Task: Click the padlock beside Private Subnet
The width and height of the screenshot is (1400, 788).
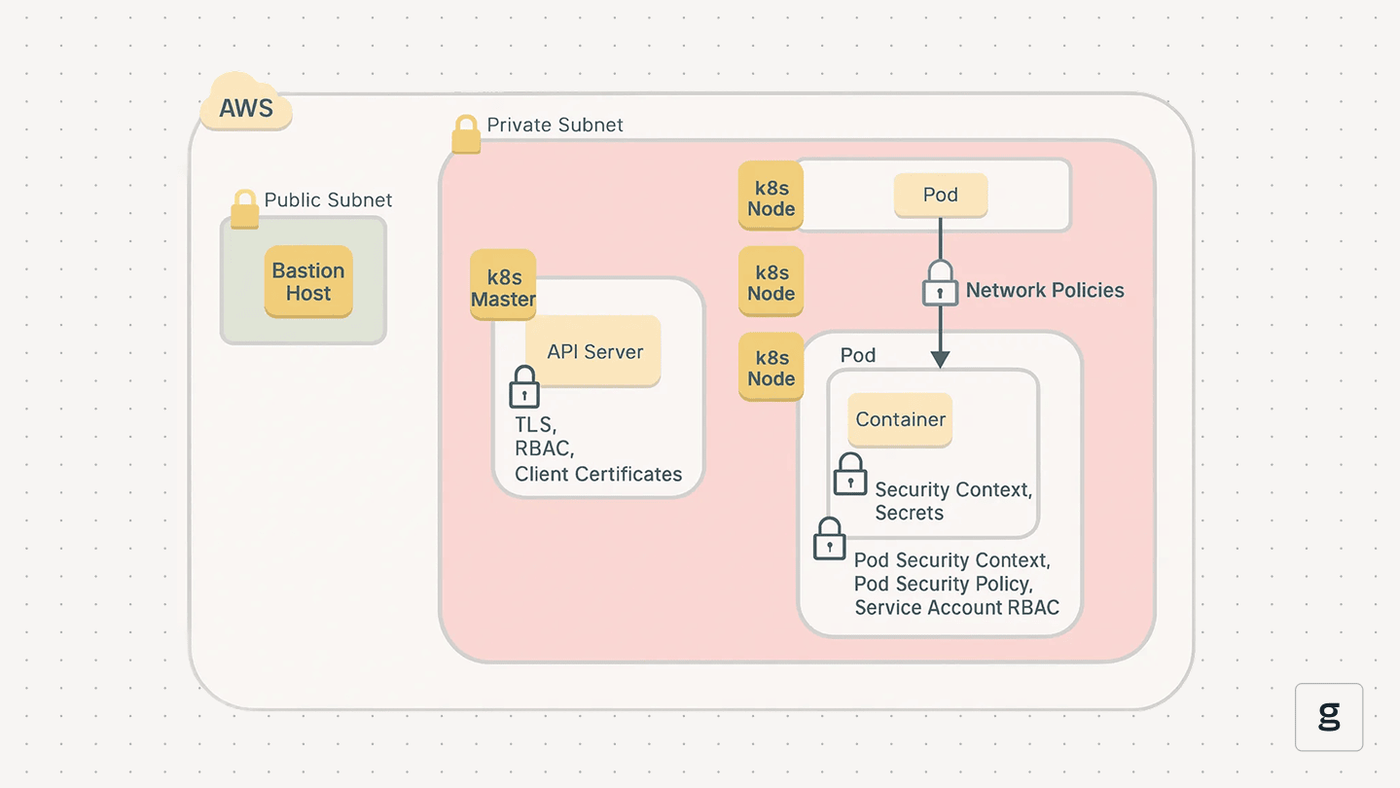Action: [x=465, y=134]
